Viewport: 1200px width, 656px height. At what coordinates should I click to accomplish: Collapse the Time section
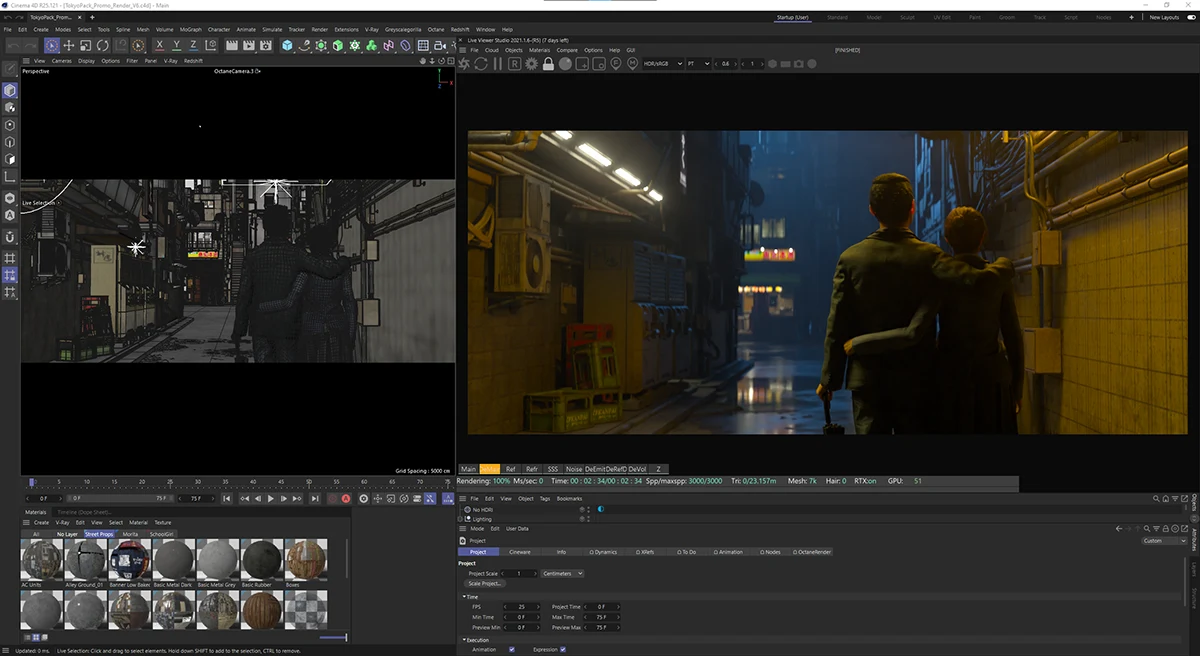coord(463,597)
